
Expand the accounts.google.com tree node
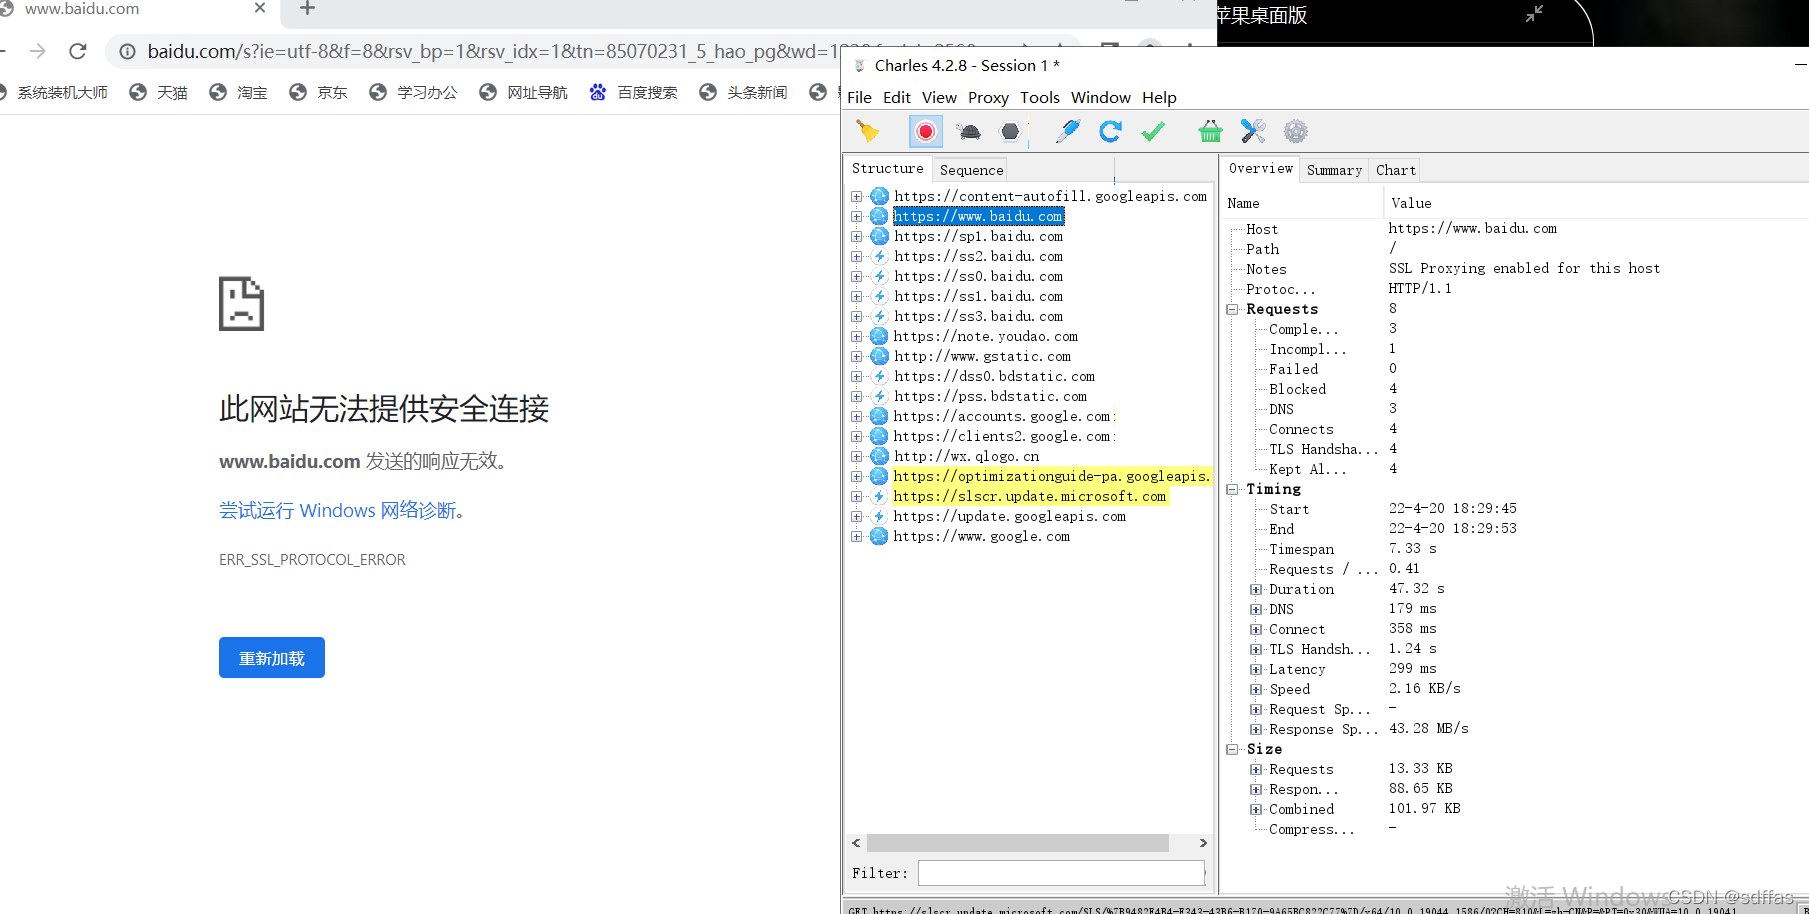pyautogui.click(x=856, y=416)
